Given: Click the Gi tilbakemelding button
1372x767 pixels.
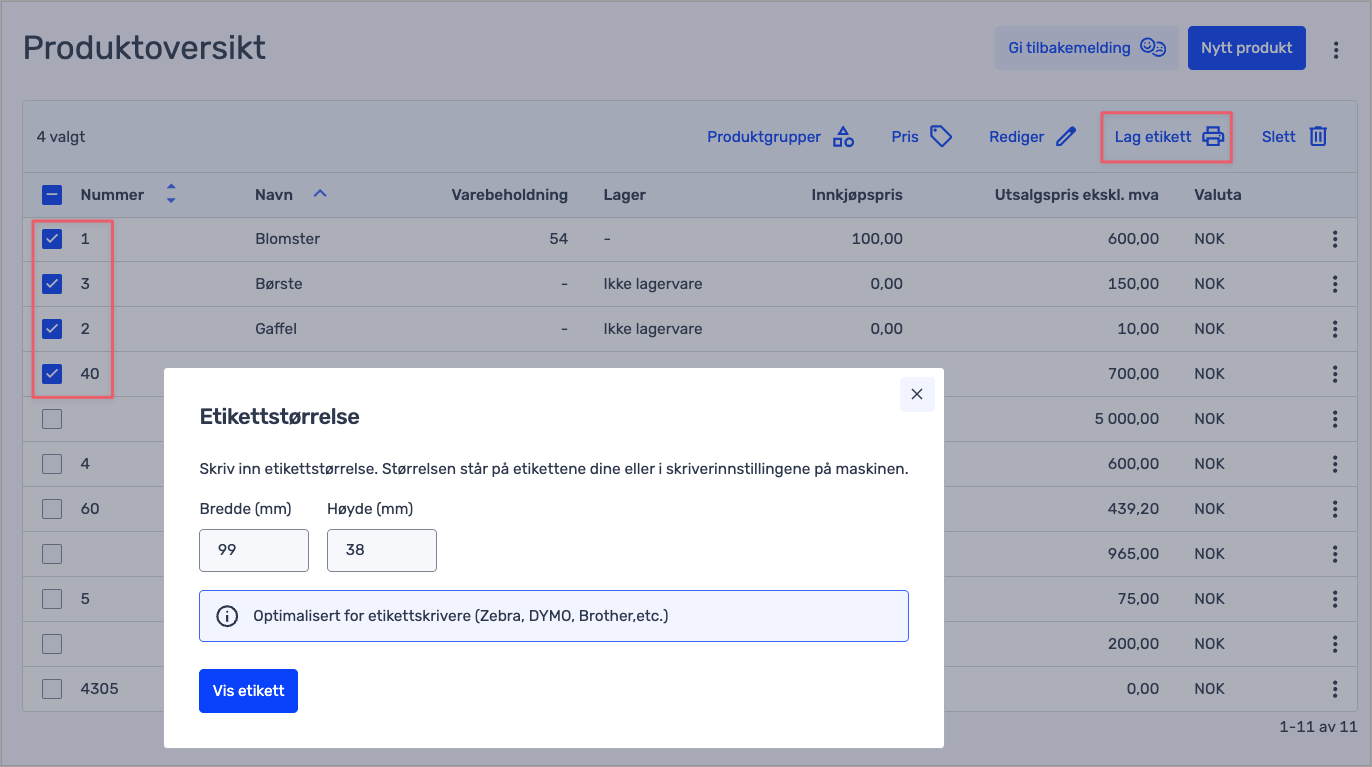Looking at the screenshot, I should pos(1086,48).
